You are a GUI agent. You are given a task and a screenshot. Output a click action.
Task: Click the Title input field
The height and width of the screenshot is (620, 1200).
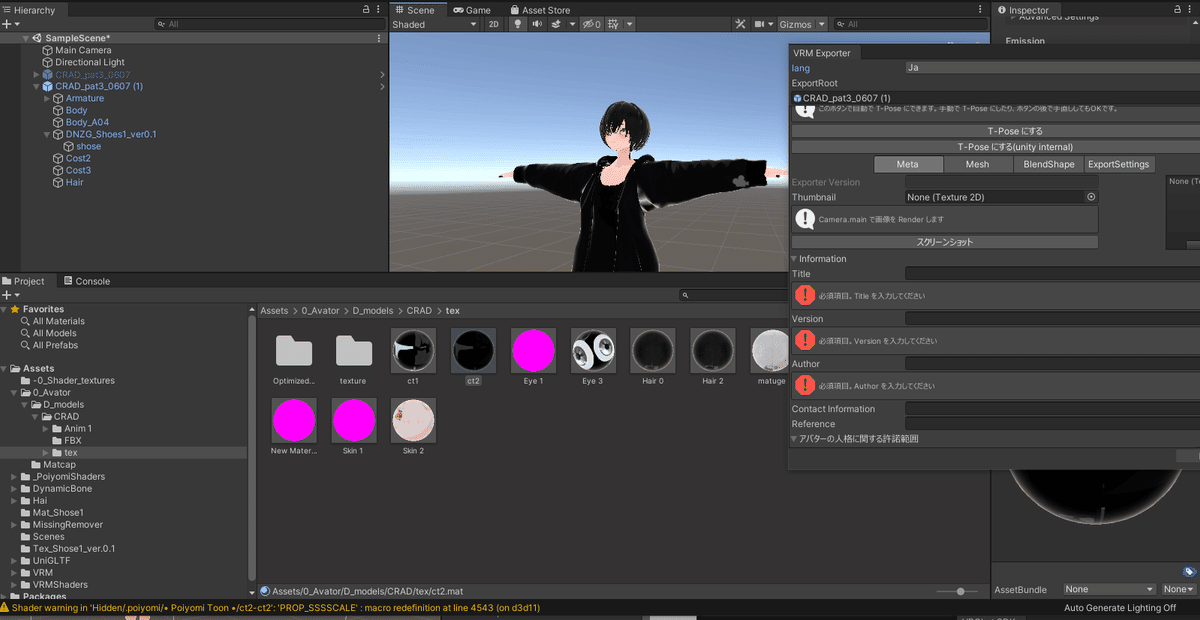(1052, 273)
